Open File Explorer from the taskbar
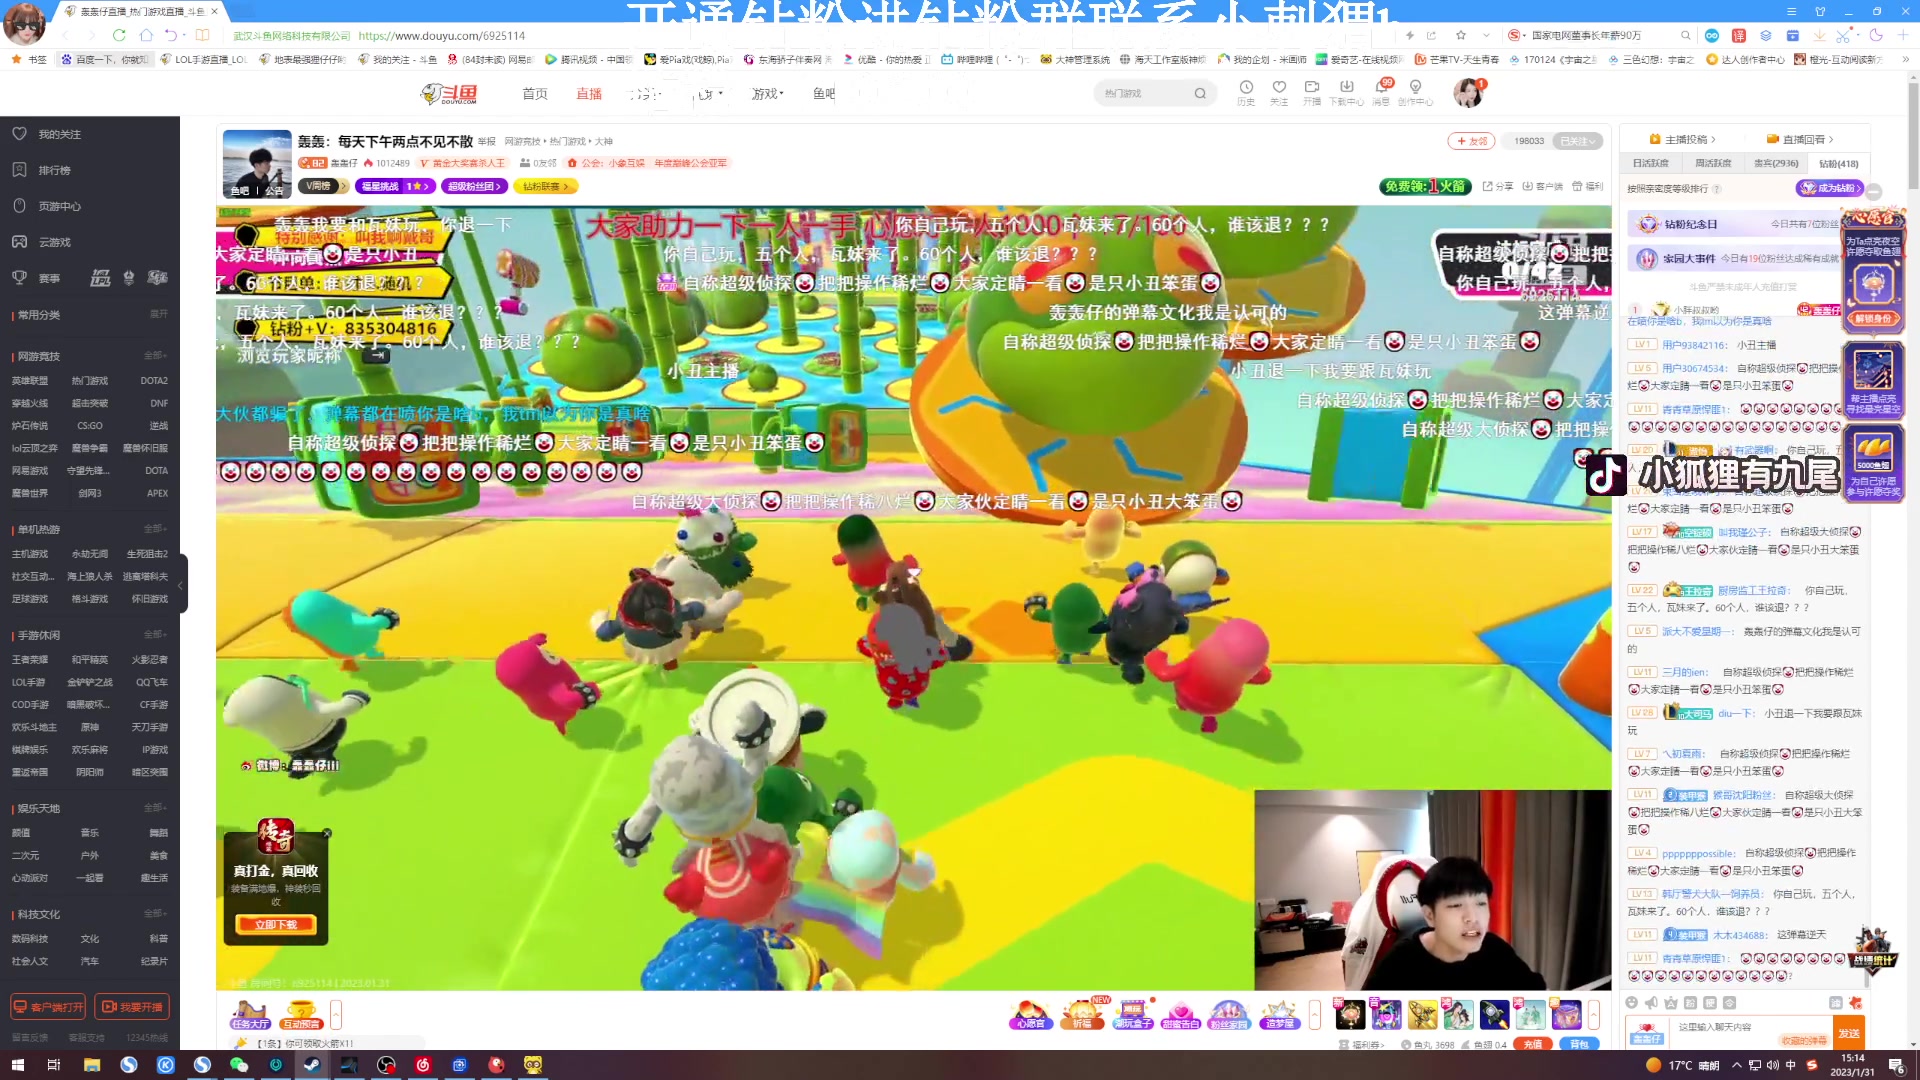1920x1080 pixels. (x=91, y=1065)
